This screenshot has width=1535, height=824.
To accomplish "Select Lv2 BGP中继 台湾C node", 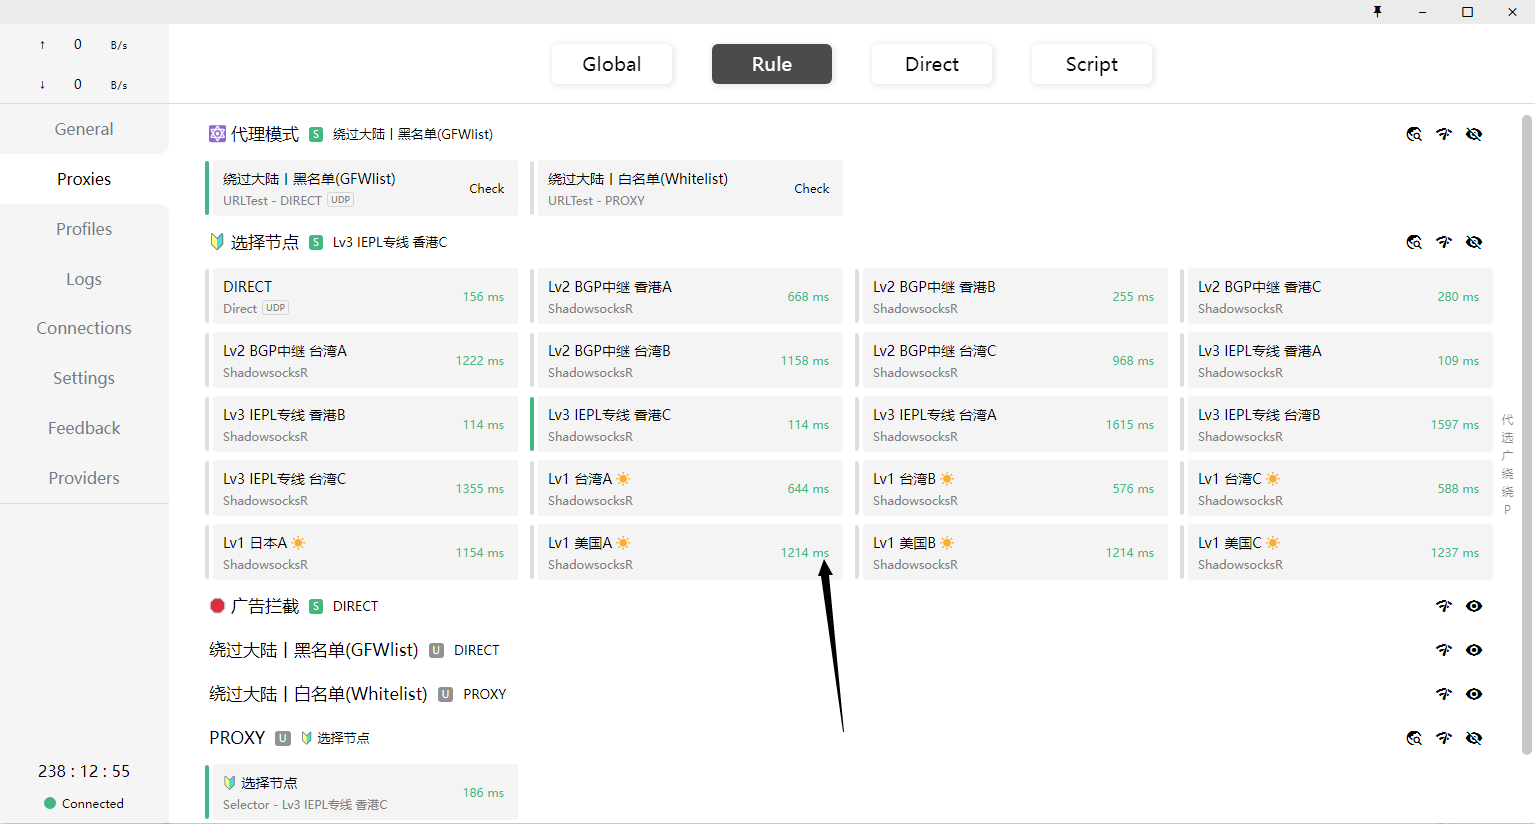I will [x=1012, y=360].
